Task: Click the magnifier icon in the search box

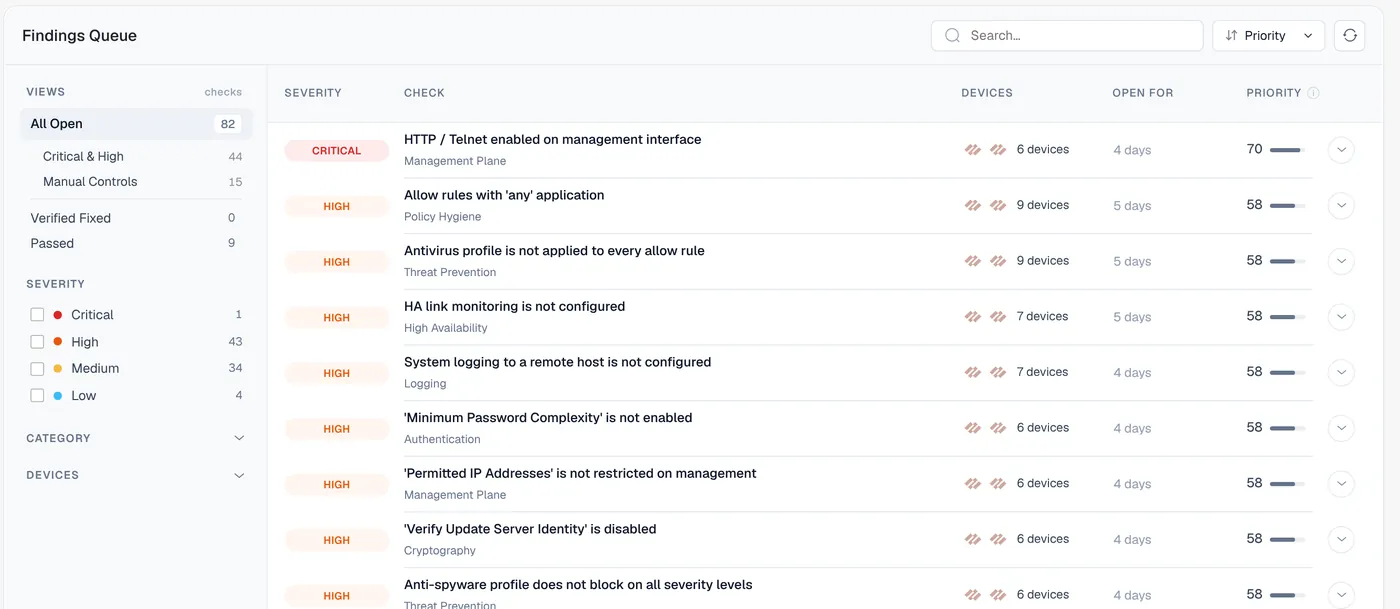Action: tap(952, 36)
